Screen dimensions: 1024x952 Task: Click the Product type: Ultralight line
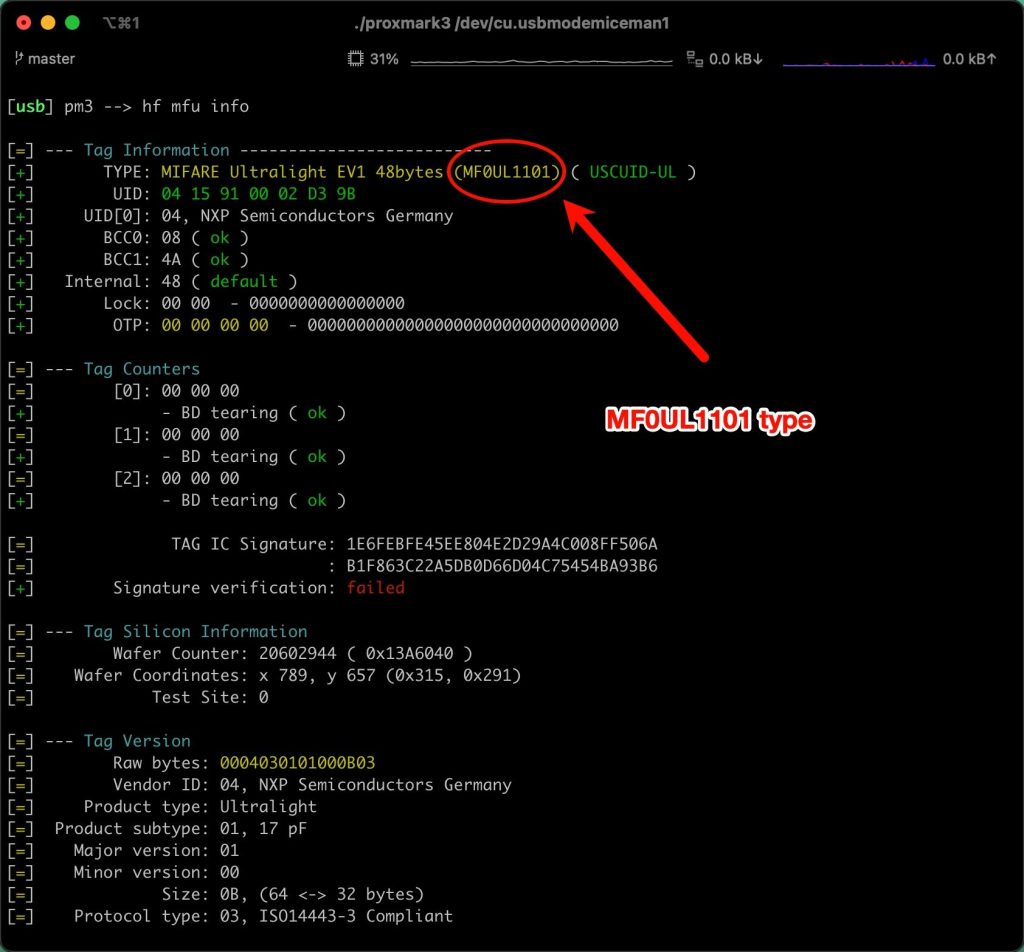coord(200,806)
